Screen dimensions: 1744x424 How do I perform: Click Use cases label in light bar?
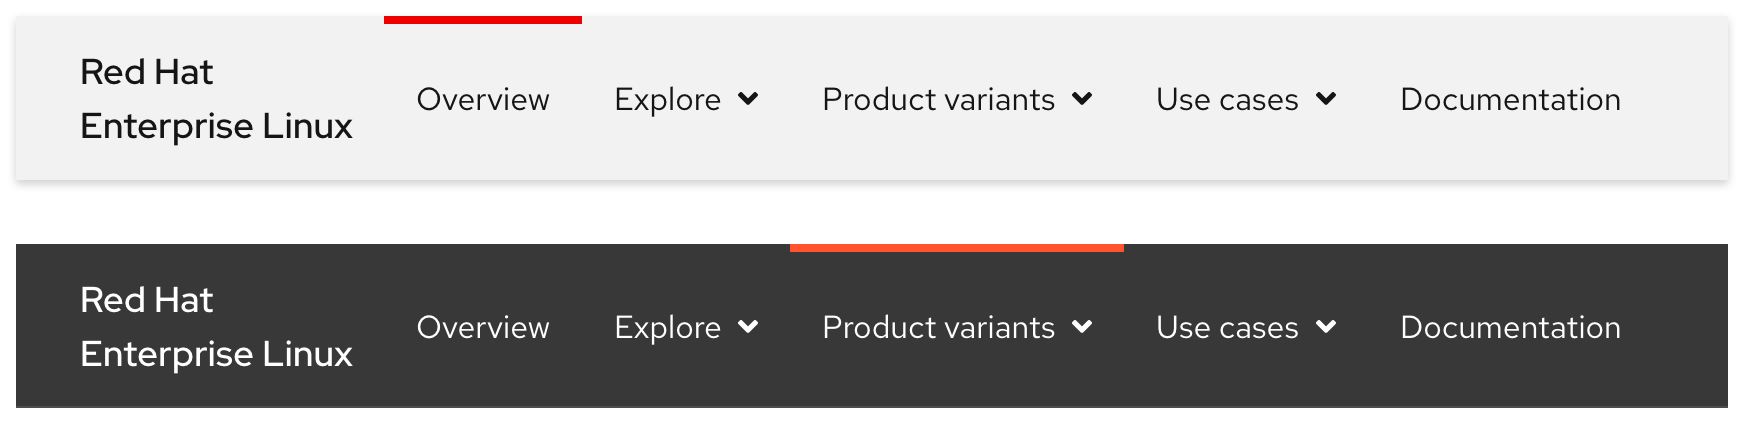(x=1227, y=99)
